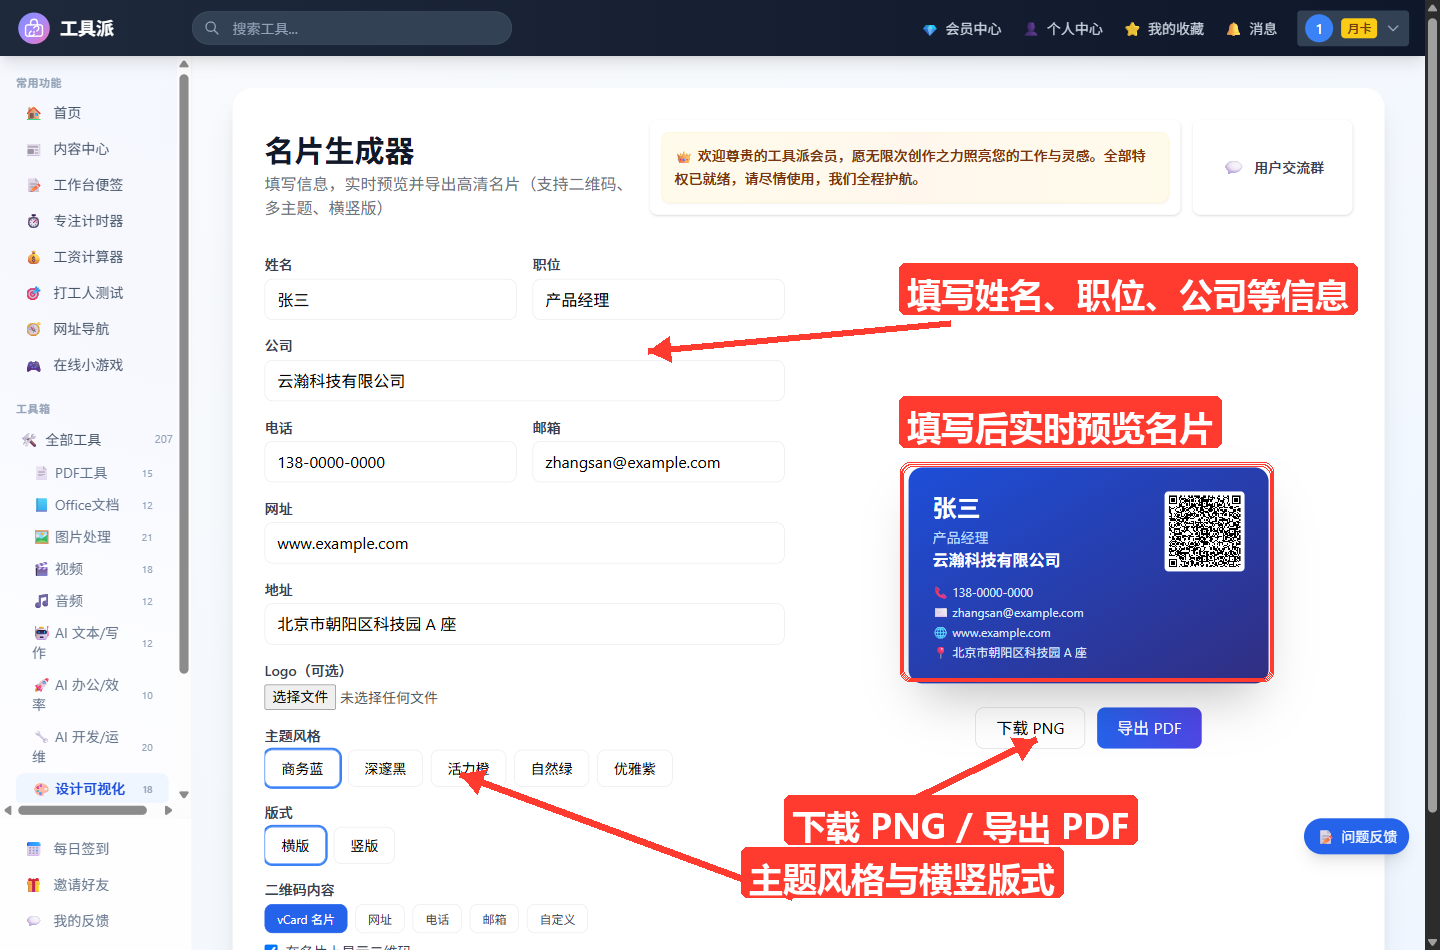Image resolution: width=1440 pixels, height=950 pixels.
Task: Click the 音频 music note icon
Action: click(41, 601)
